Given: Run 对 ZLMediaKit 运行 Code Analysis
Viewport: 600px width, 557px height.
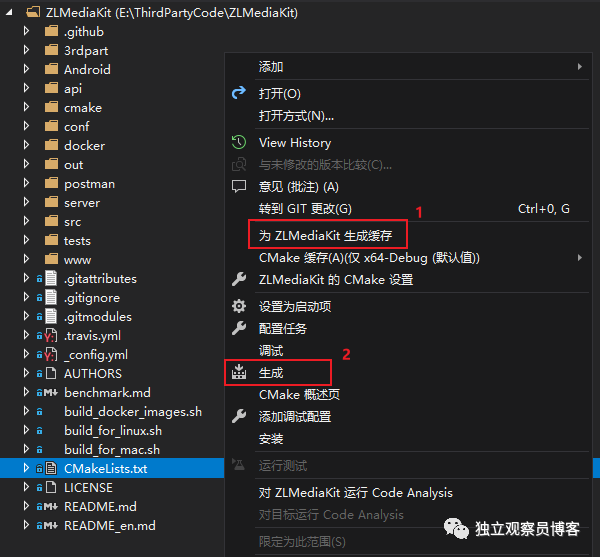Looking at the screenshot, I should (408, 493).
